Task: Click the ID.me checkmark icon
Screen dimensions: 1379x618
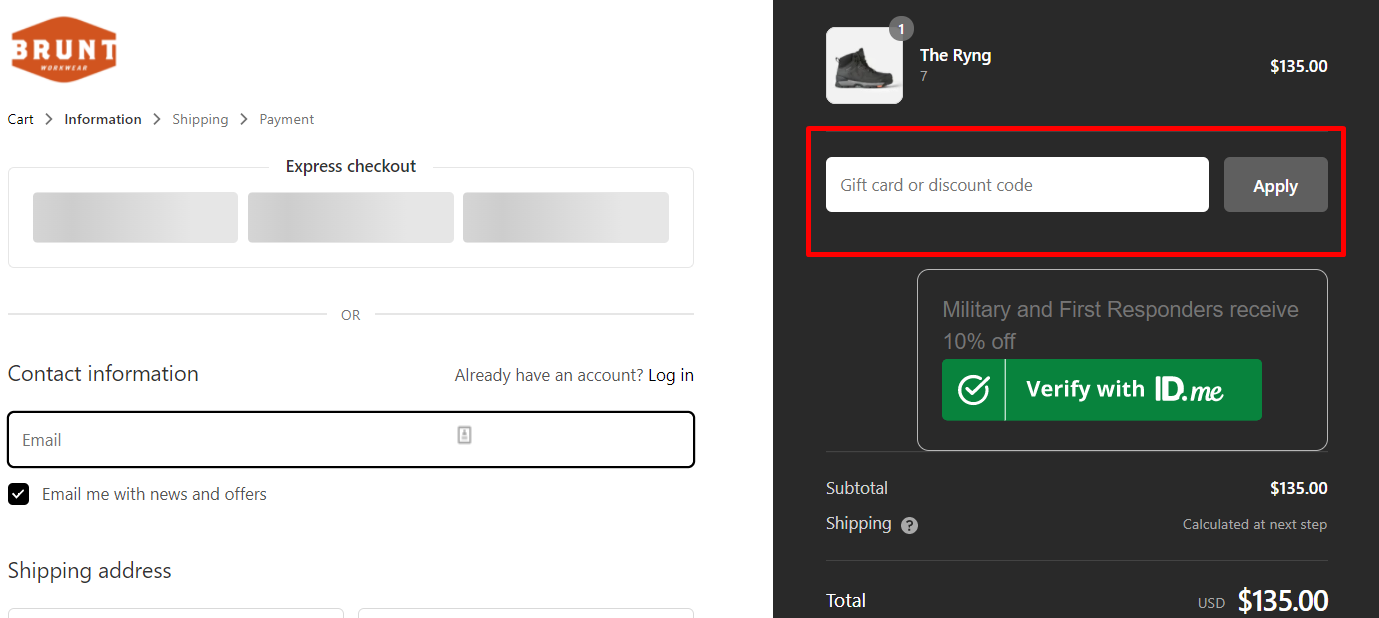Action: click(973, 390)
